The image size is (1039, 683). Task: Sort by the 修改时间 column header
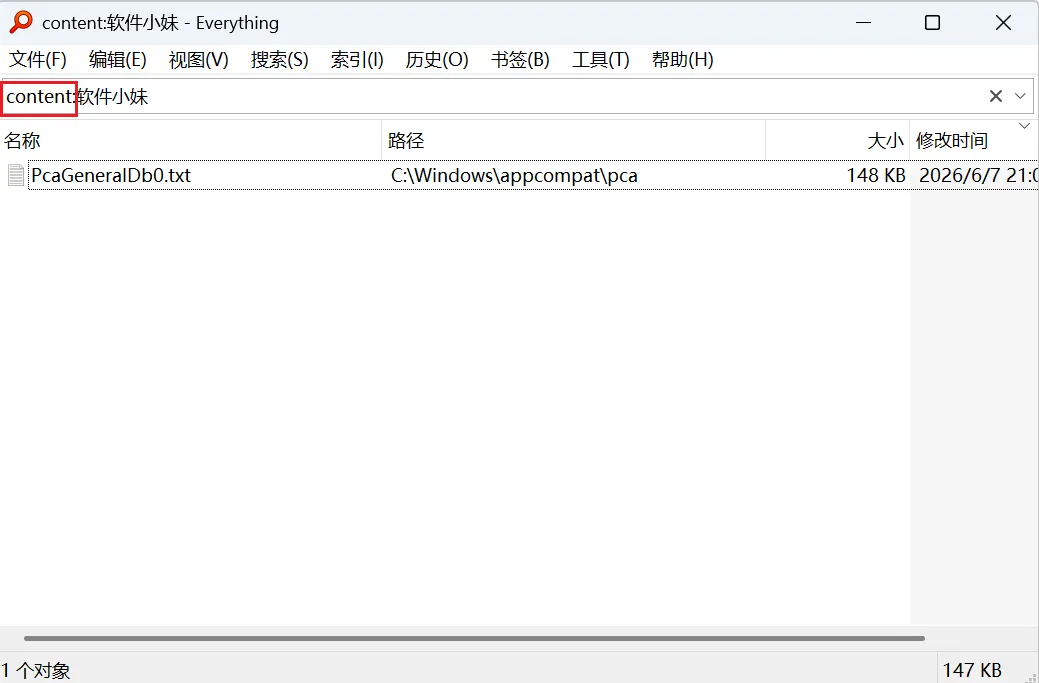click(x=974, y=140)
